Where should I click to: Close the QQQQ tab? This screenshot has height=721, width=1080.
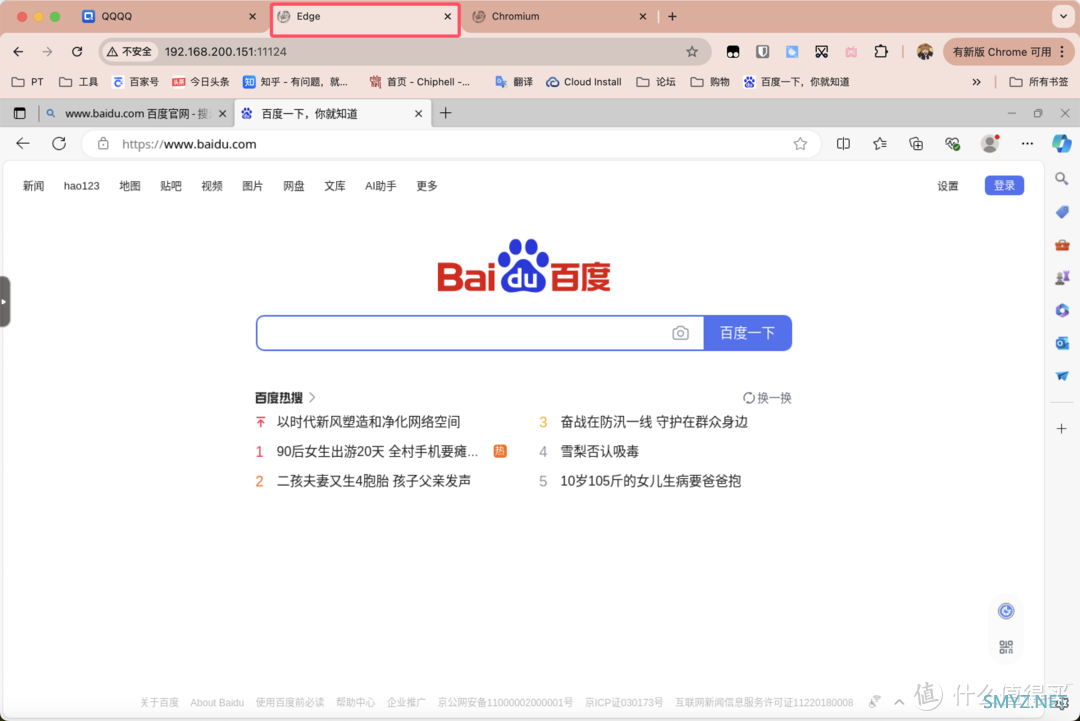(x=252, y=16)
